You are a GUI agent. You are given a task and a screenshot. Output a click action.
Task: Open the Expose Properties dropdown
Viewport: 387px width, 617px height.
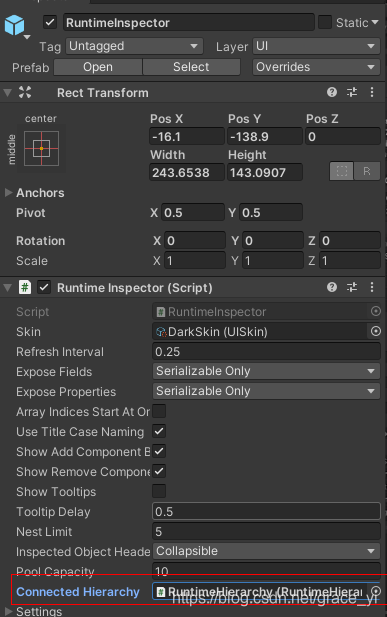click(266, 391)
